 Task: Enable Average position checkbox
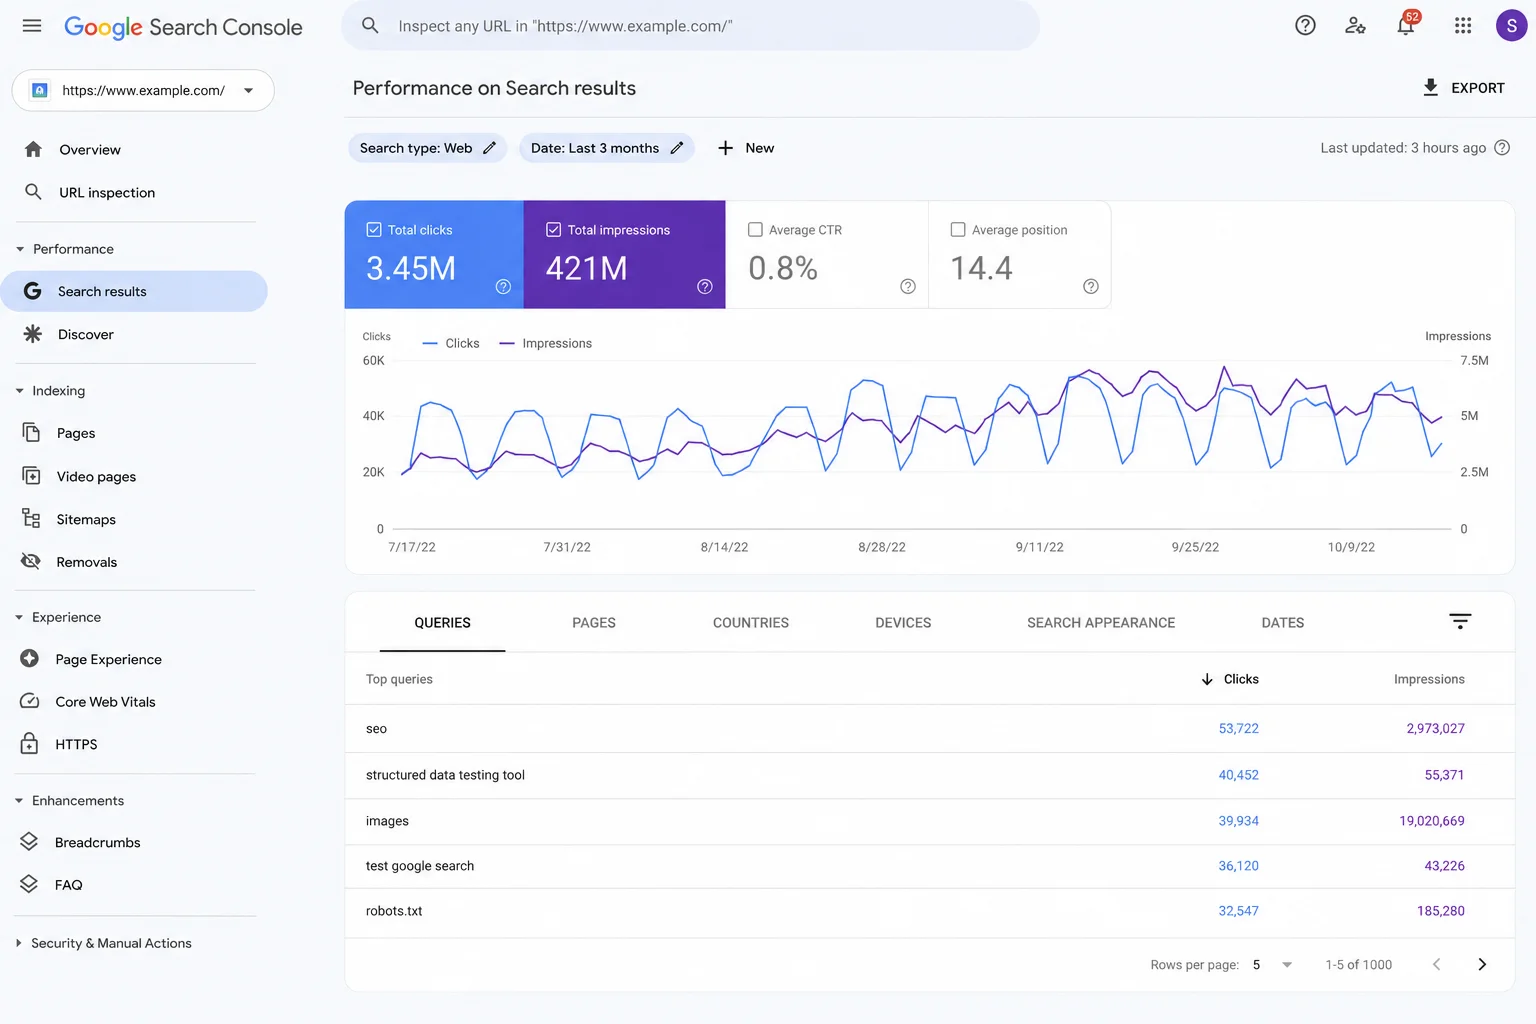coord(958,230)
